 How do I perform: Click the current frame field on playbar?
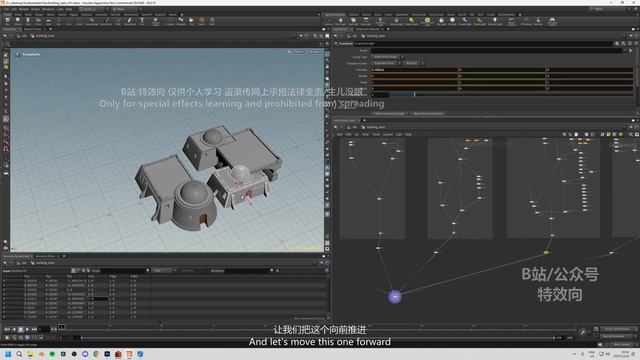43,329
